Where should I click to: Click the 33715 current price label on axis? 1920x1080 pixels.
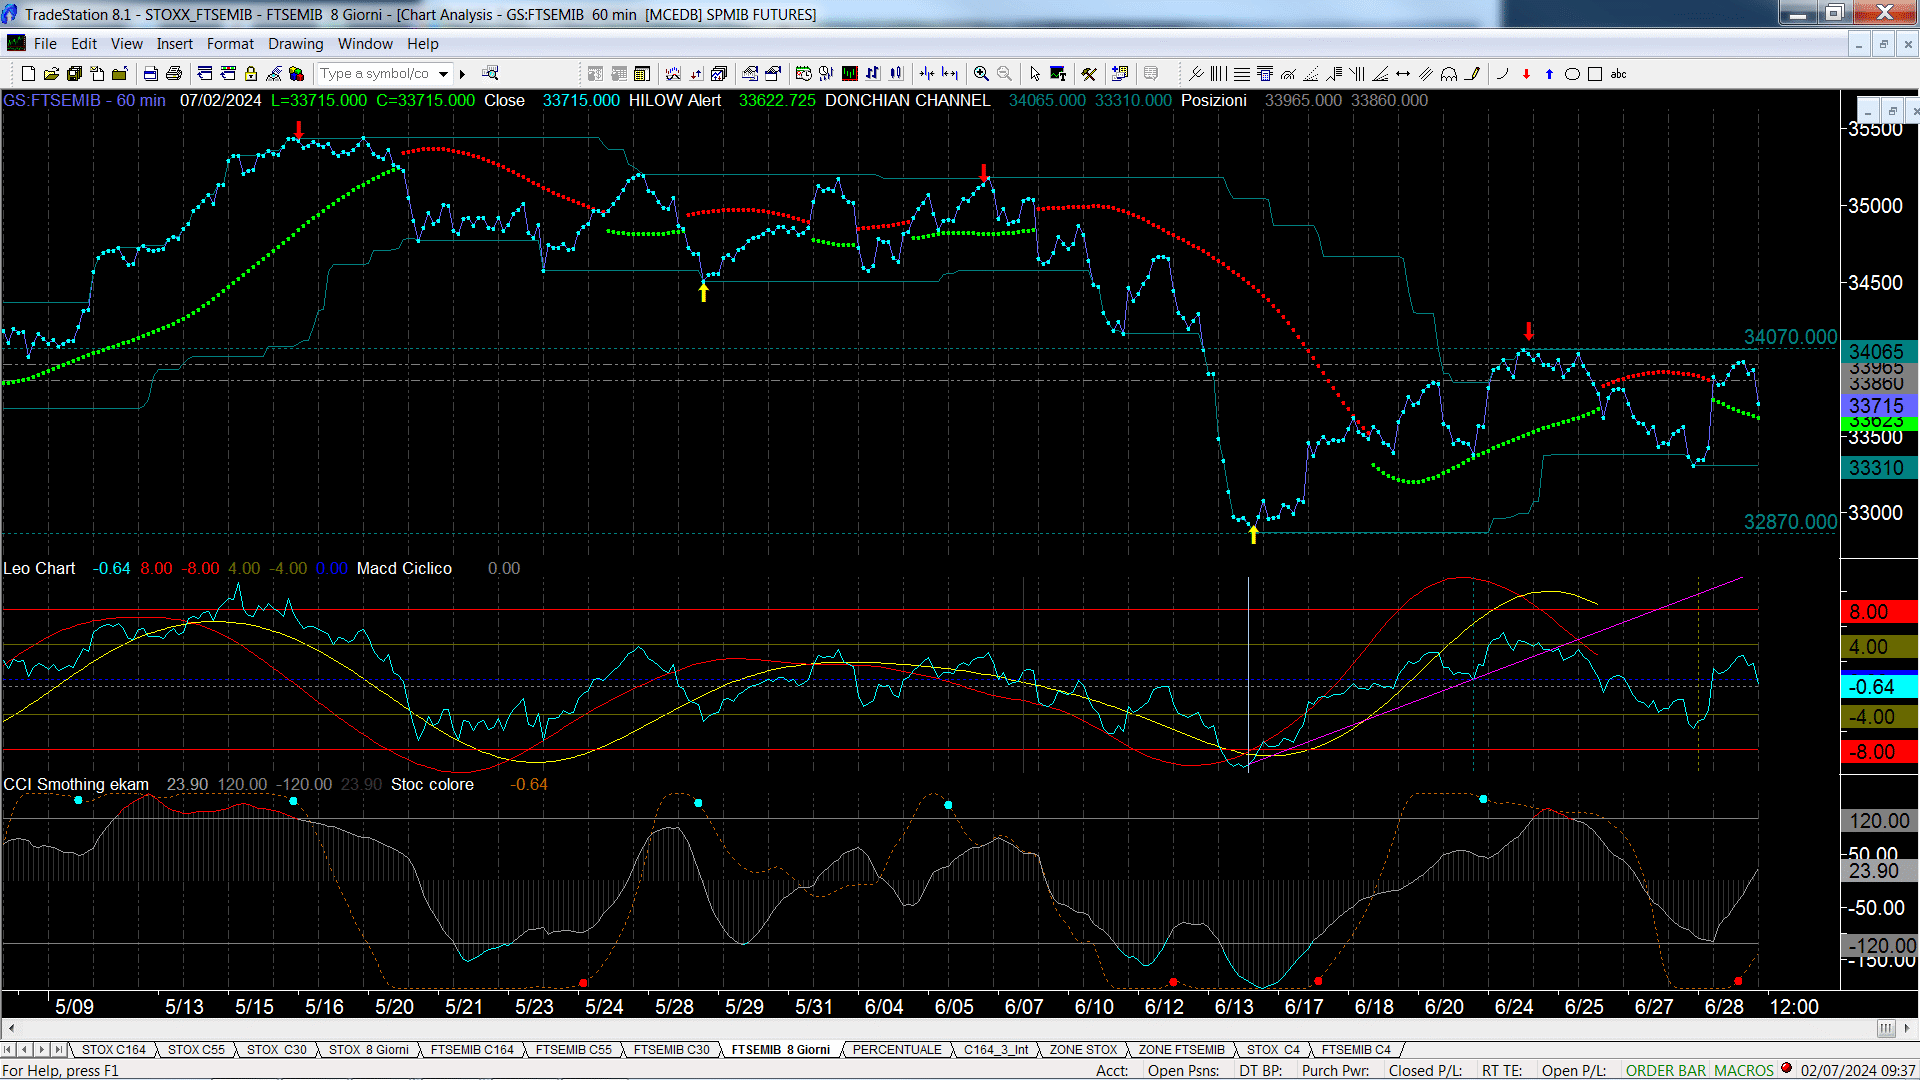click(1878, 406)
